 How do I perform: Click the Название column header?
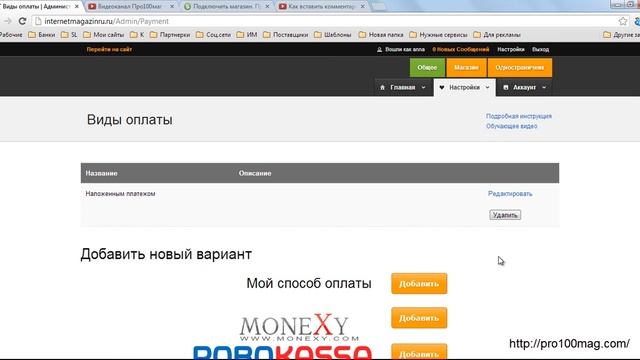[102, 173]
